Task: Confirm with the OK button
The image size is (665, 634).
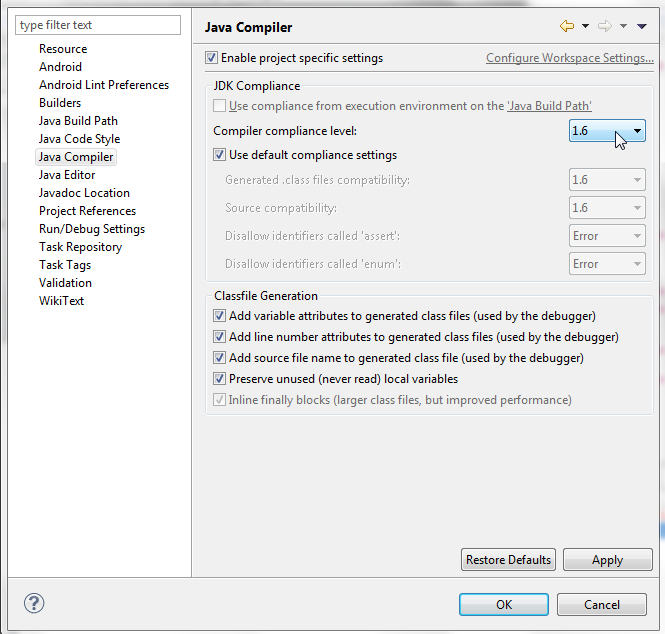Action: (x=504, y=604)
